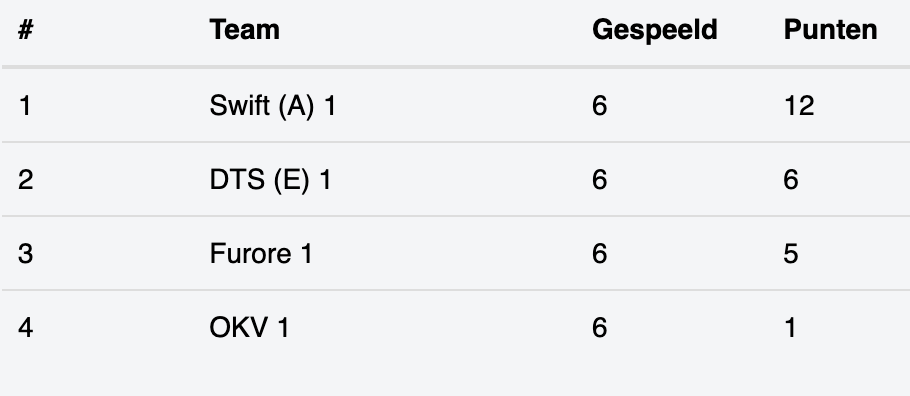Click Gespeeld value in DTS (E) 1 row

(x=600, y=180)
